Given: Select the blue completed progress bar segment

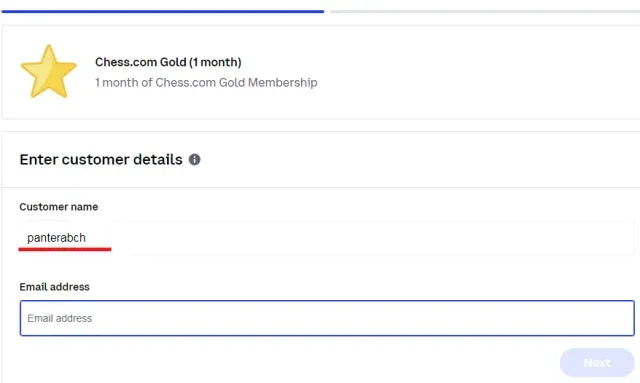Looking at the screenshot, I should point(163,11).
